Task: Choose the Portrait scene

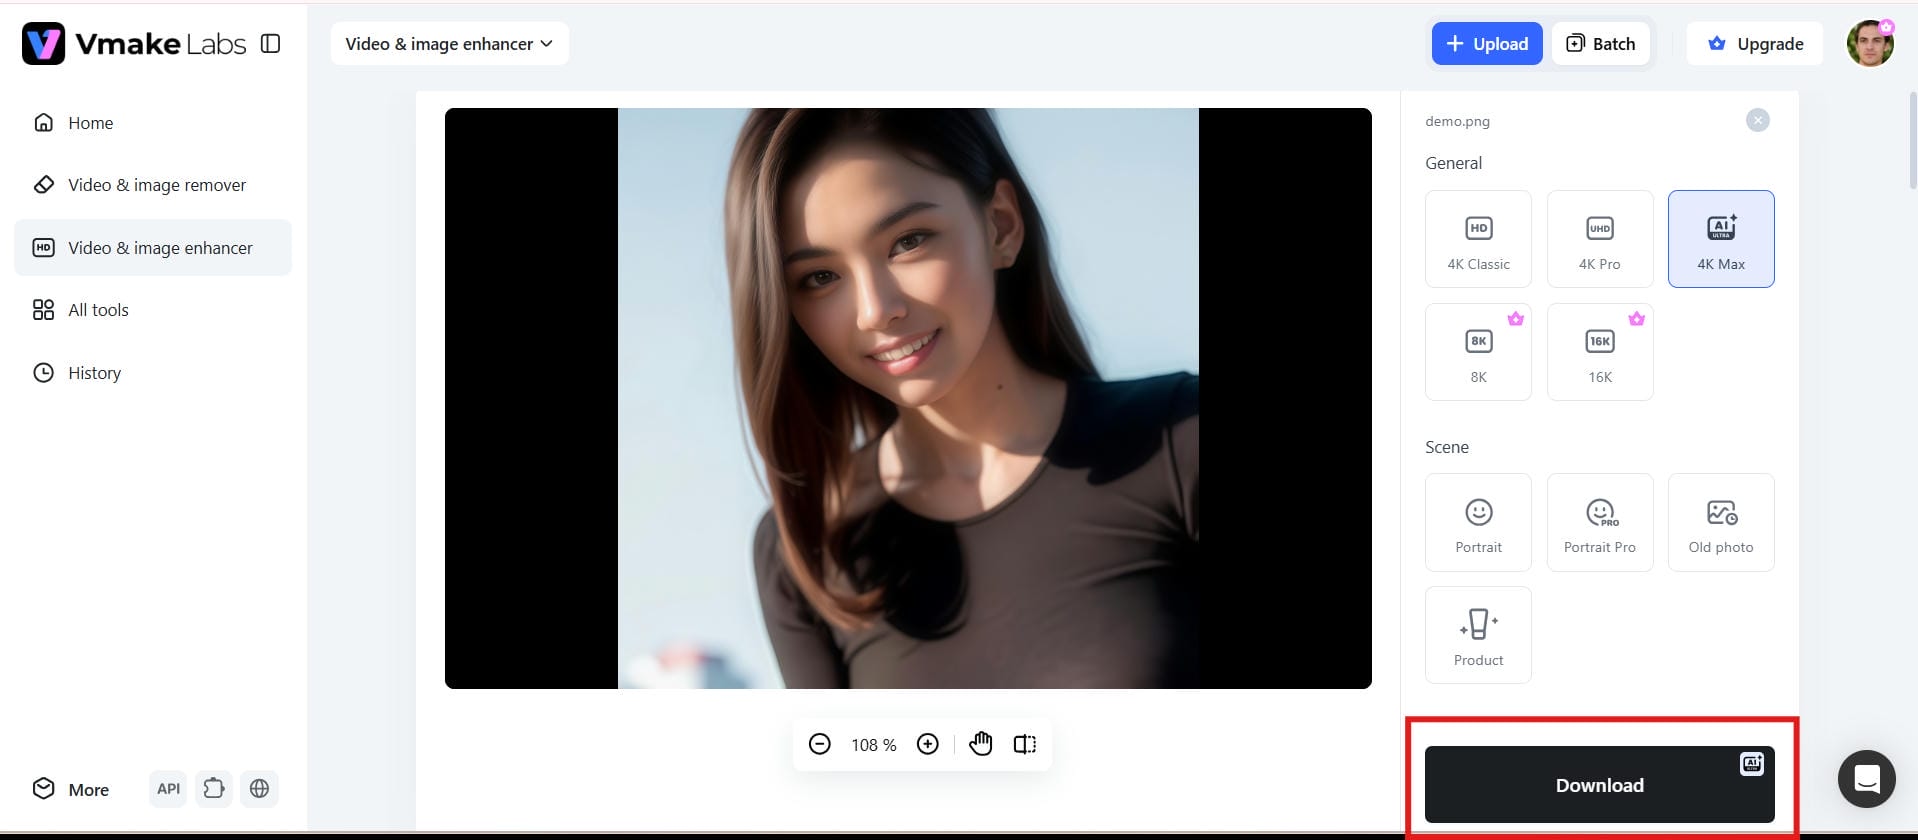Action: pyautogui.click(x=1478, y=523)
